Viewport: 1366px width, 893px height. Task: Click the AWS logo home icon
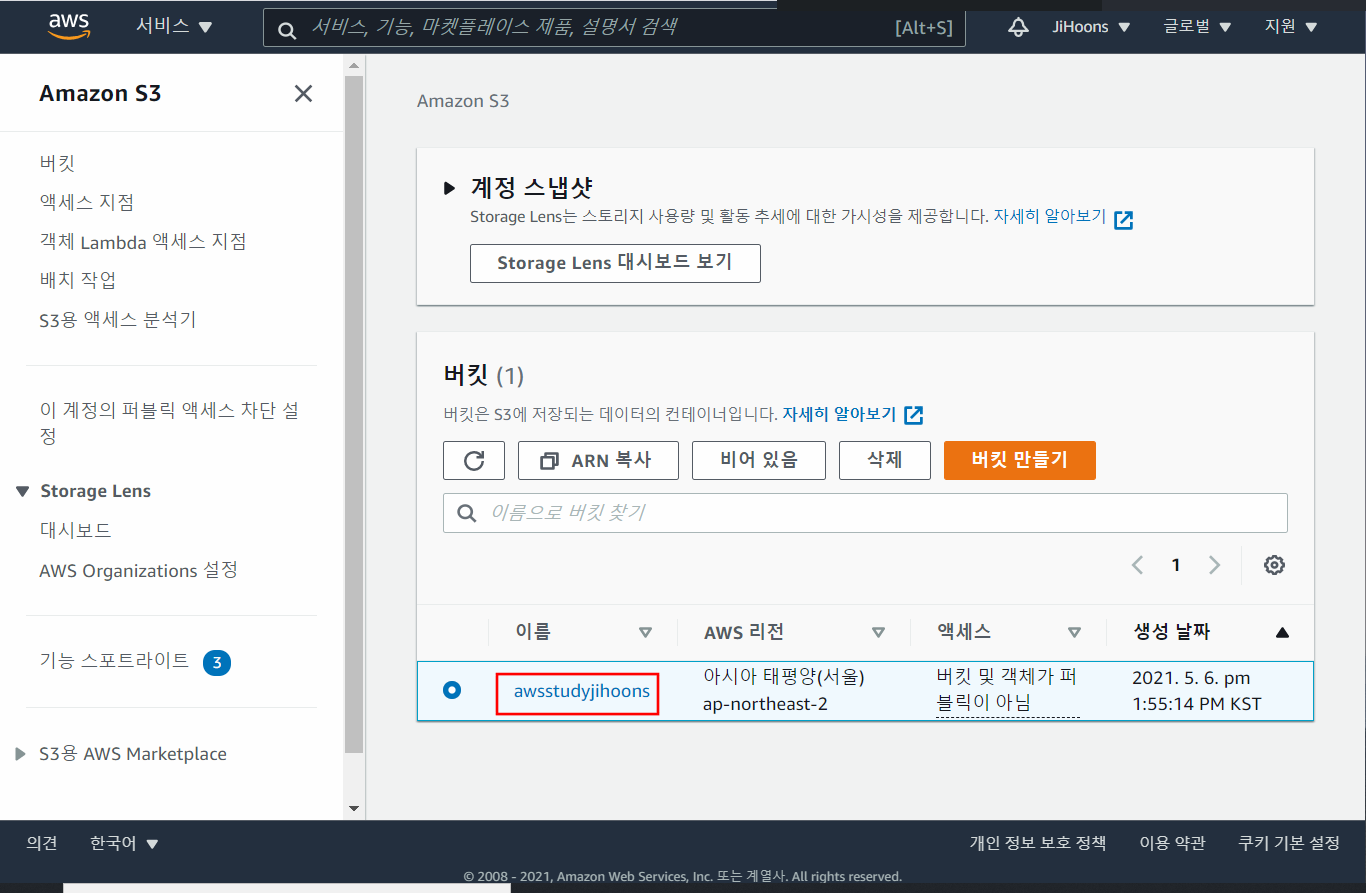pyautogui.click(x=70, y=27)
